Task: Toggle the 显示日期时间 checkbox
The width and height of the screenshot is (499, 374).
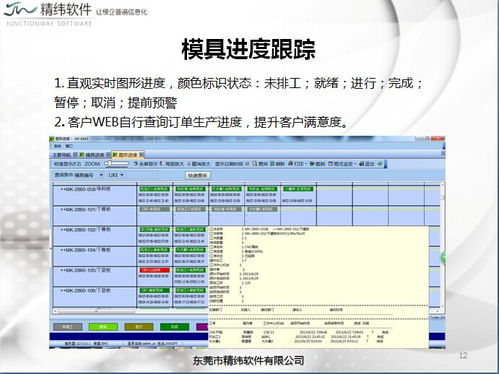Action: (x=247, y=164)
